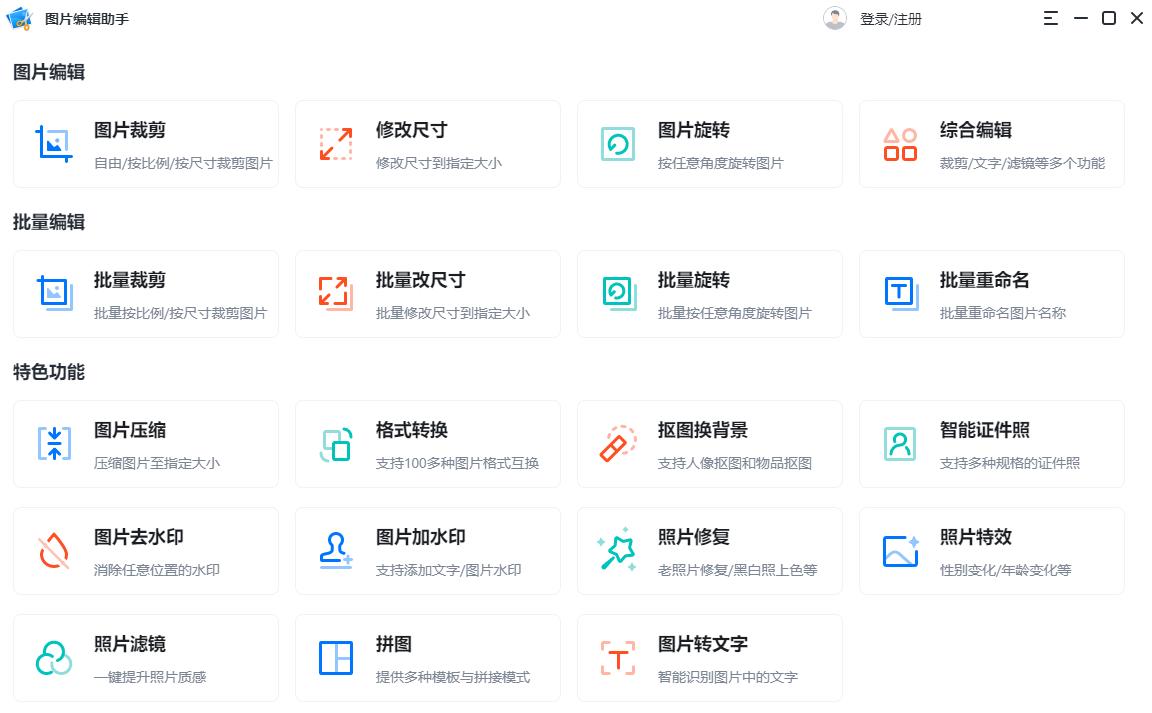1152x713 pixels.
Task: Select the 图片加水印 add watermark feature
Action: coord(427,551)
